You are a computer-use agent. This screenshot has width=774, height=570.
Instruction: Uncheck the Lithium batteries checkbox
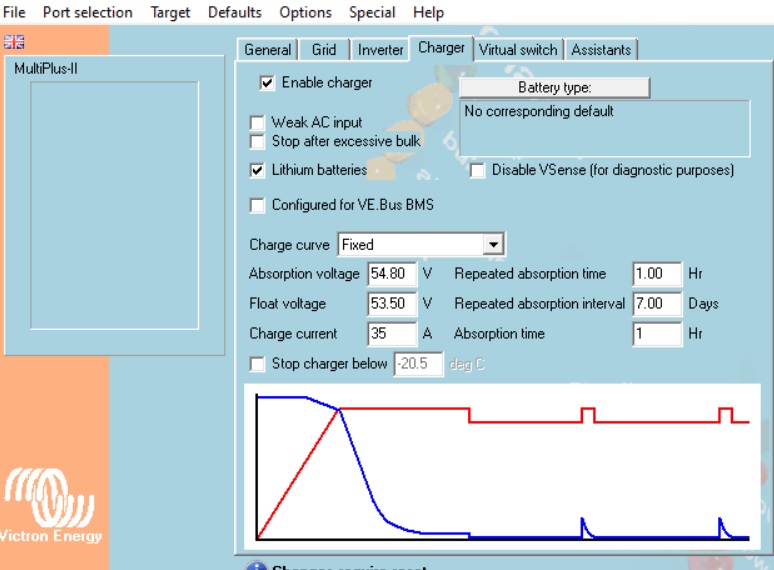(257, 171)
